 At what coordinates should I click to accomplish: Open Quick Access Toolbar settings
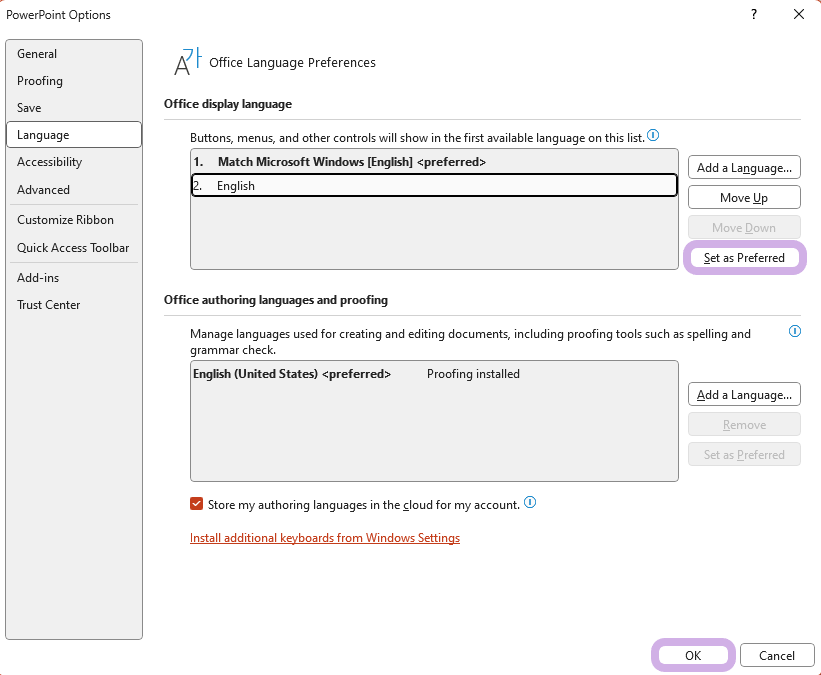[x=73, y=248]
